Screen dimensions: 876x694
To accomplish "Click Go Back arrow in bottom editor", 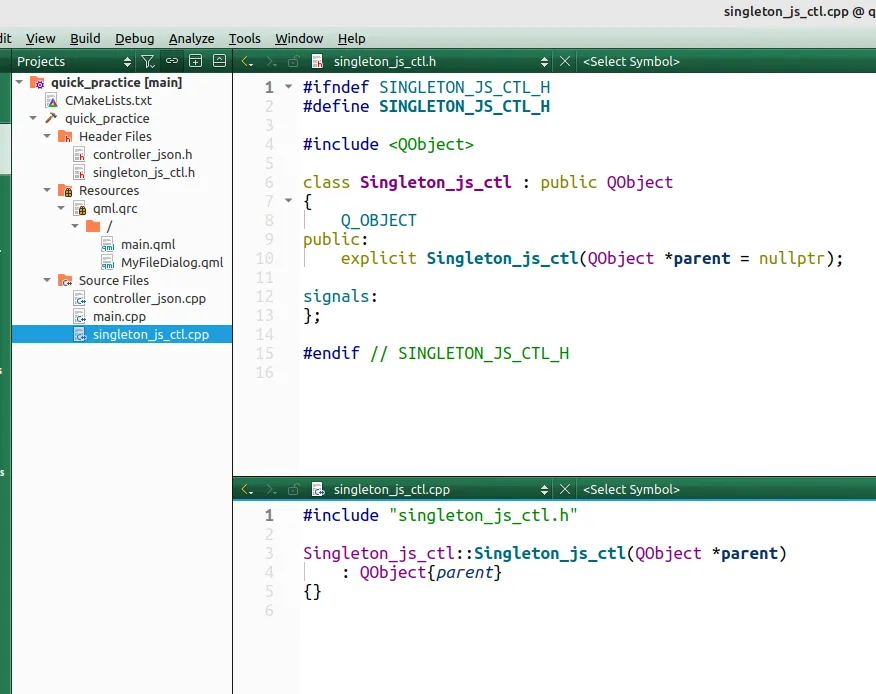I will [247, 489].
